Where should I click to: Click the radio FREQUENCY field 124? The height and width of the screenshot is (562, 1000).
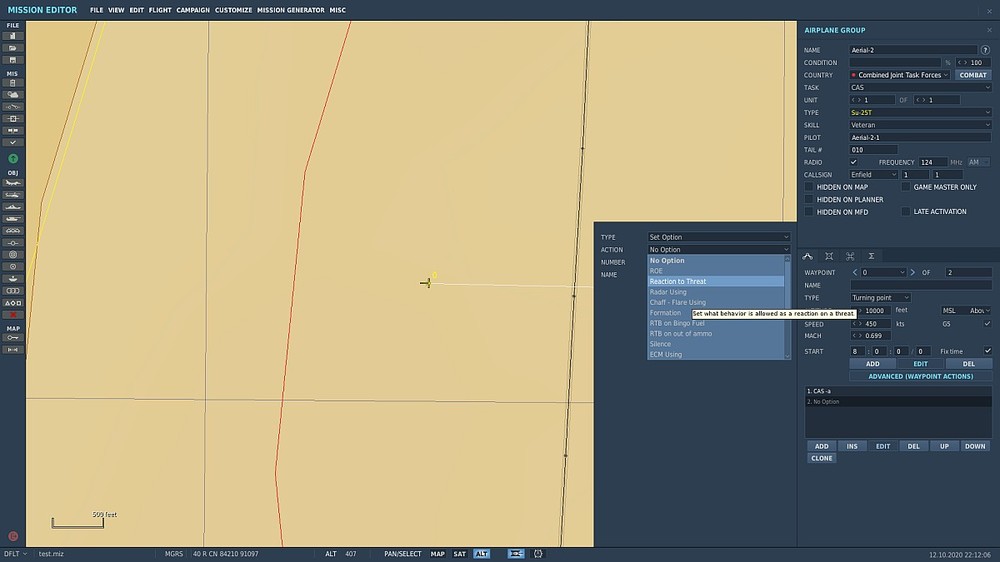(x=932, y=162)
